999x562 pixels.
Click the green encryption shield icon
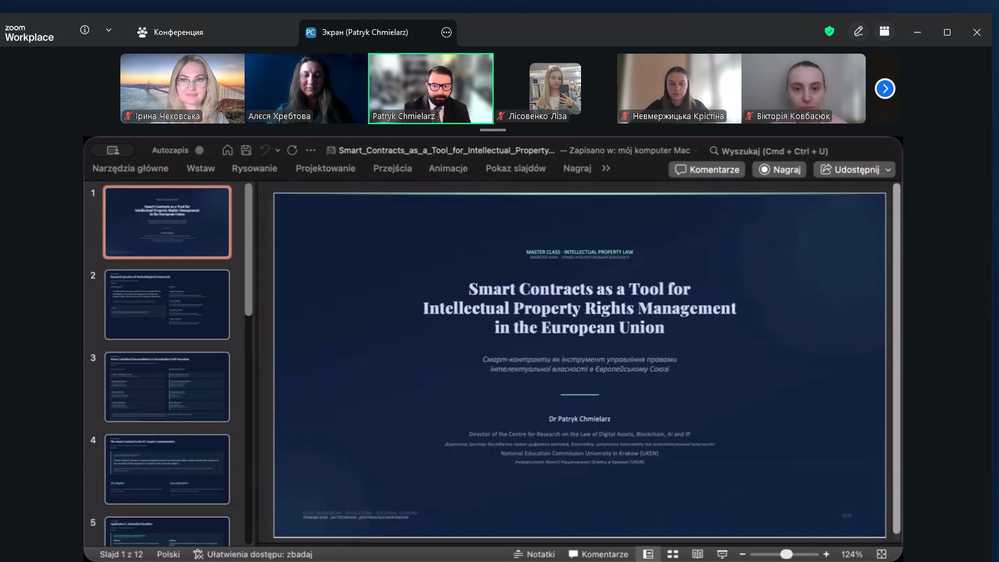pyautogui.click(x=829, y=32)
